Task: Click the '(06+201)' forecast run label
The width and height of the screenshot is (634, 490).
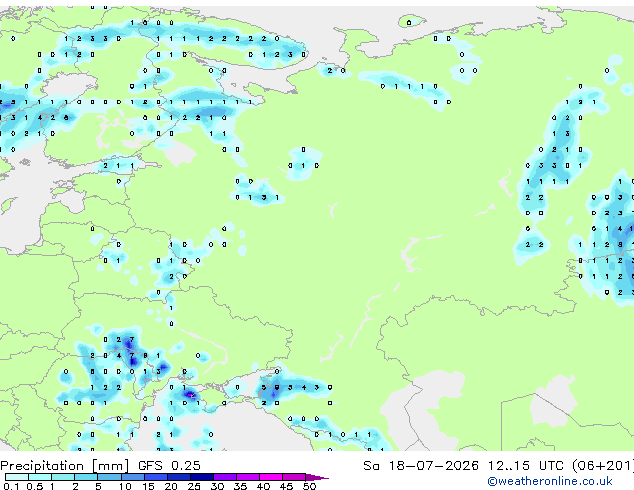Action: (x=603, y=465)
